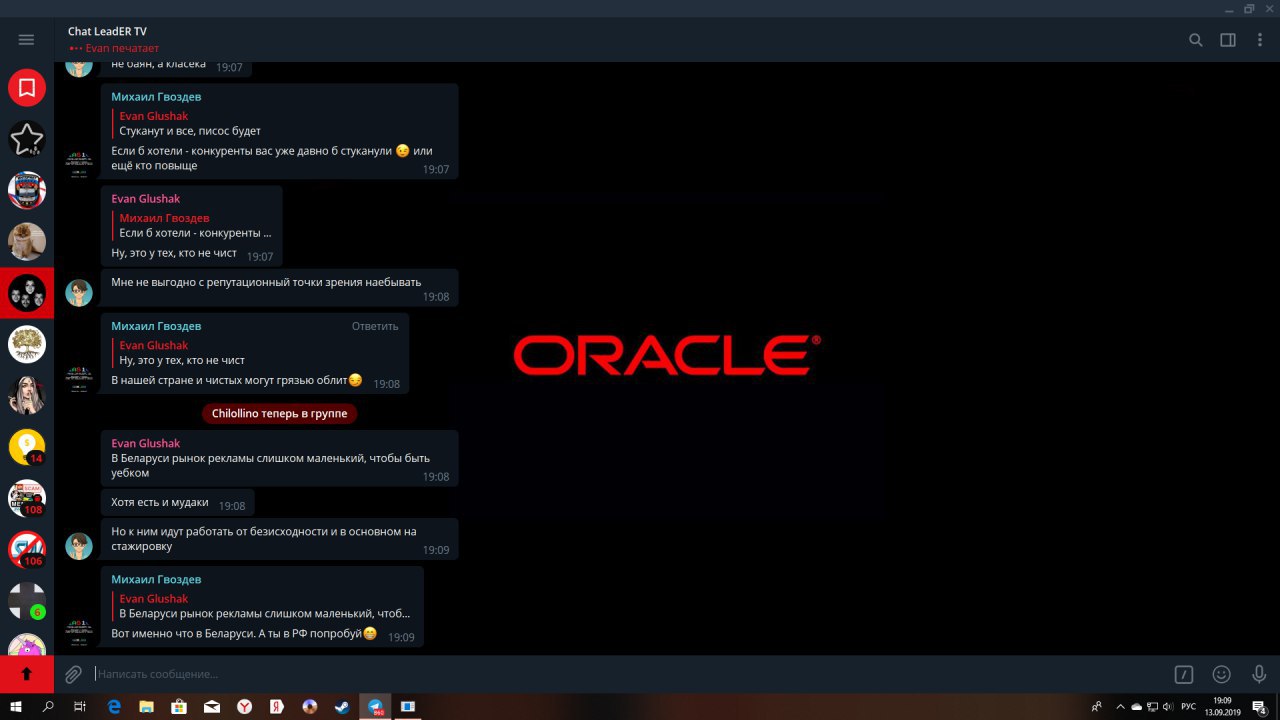Open the cat avatar chat
This screenshot has height=720, width=1280.
pyautogui.click(x=27, y=241)
